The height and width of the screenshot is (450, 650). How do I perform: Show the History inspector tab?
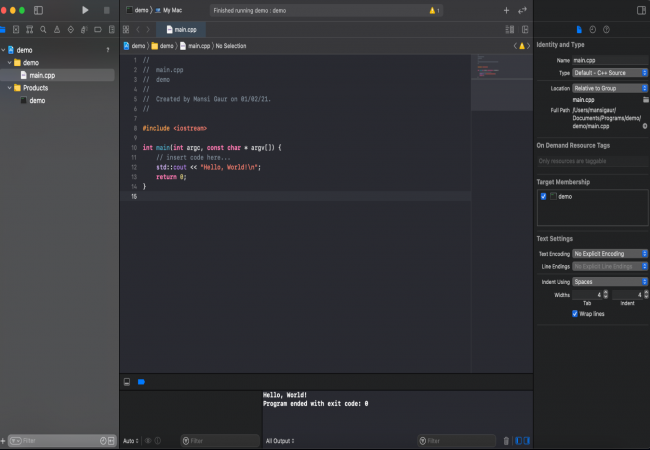point(593,29)
